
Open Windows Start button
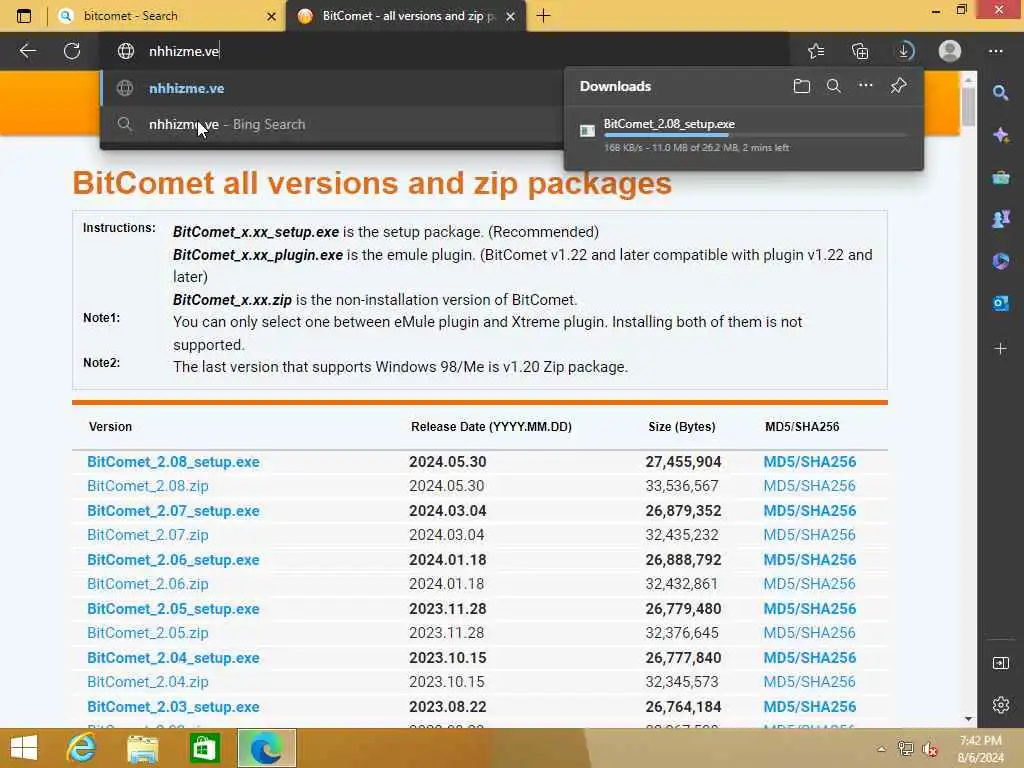[x=24, y=748]
